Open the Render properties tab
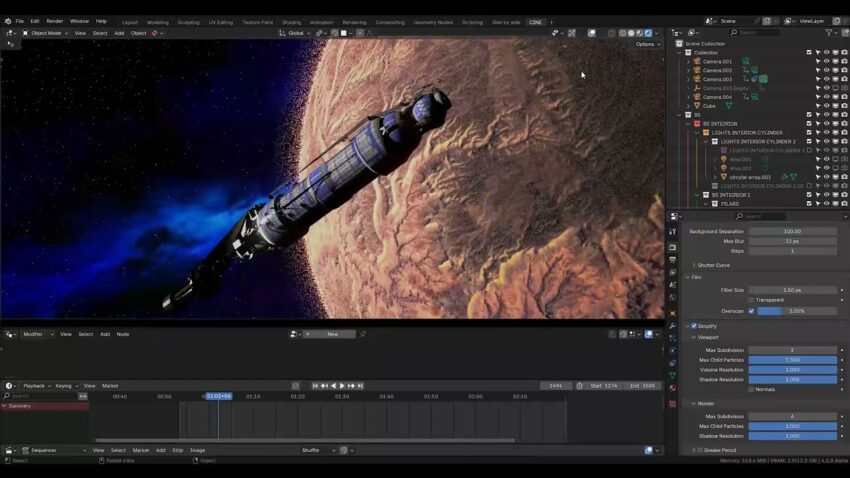850x478 pixels. [x=673, y=247]
